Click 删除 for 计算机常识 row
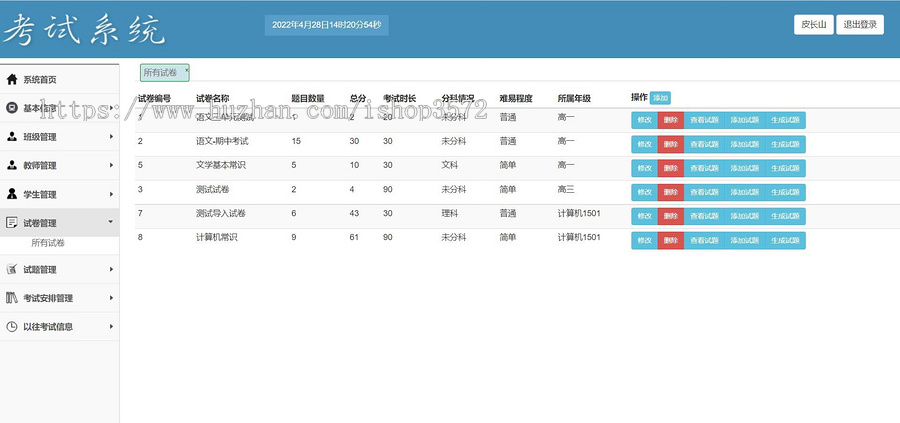 [670, 240]
